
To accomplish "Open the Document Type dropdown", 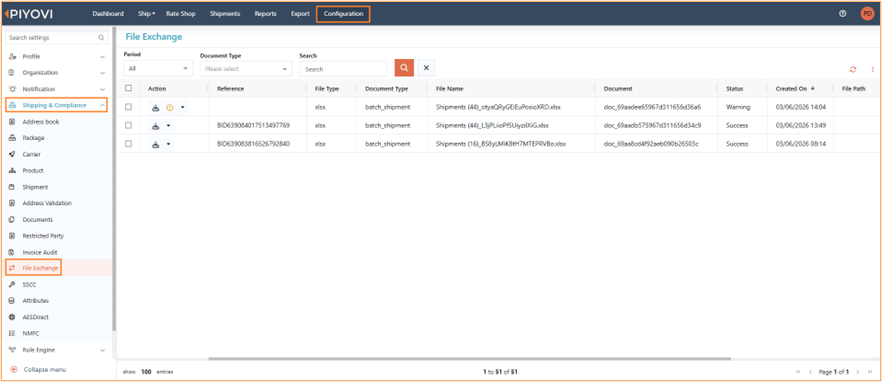I will [246, 69].
